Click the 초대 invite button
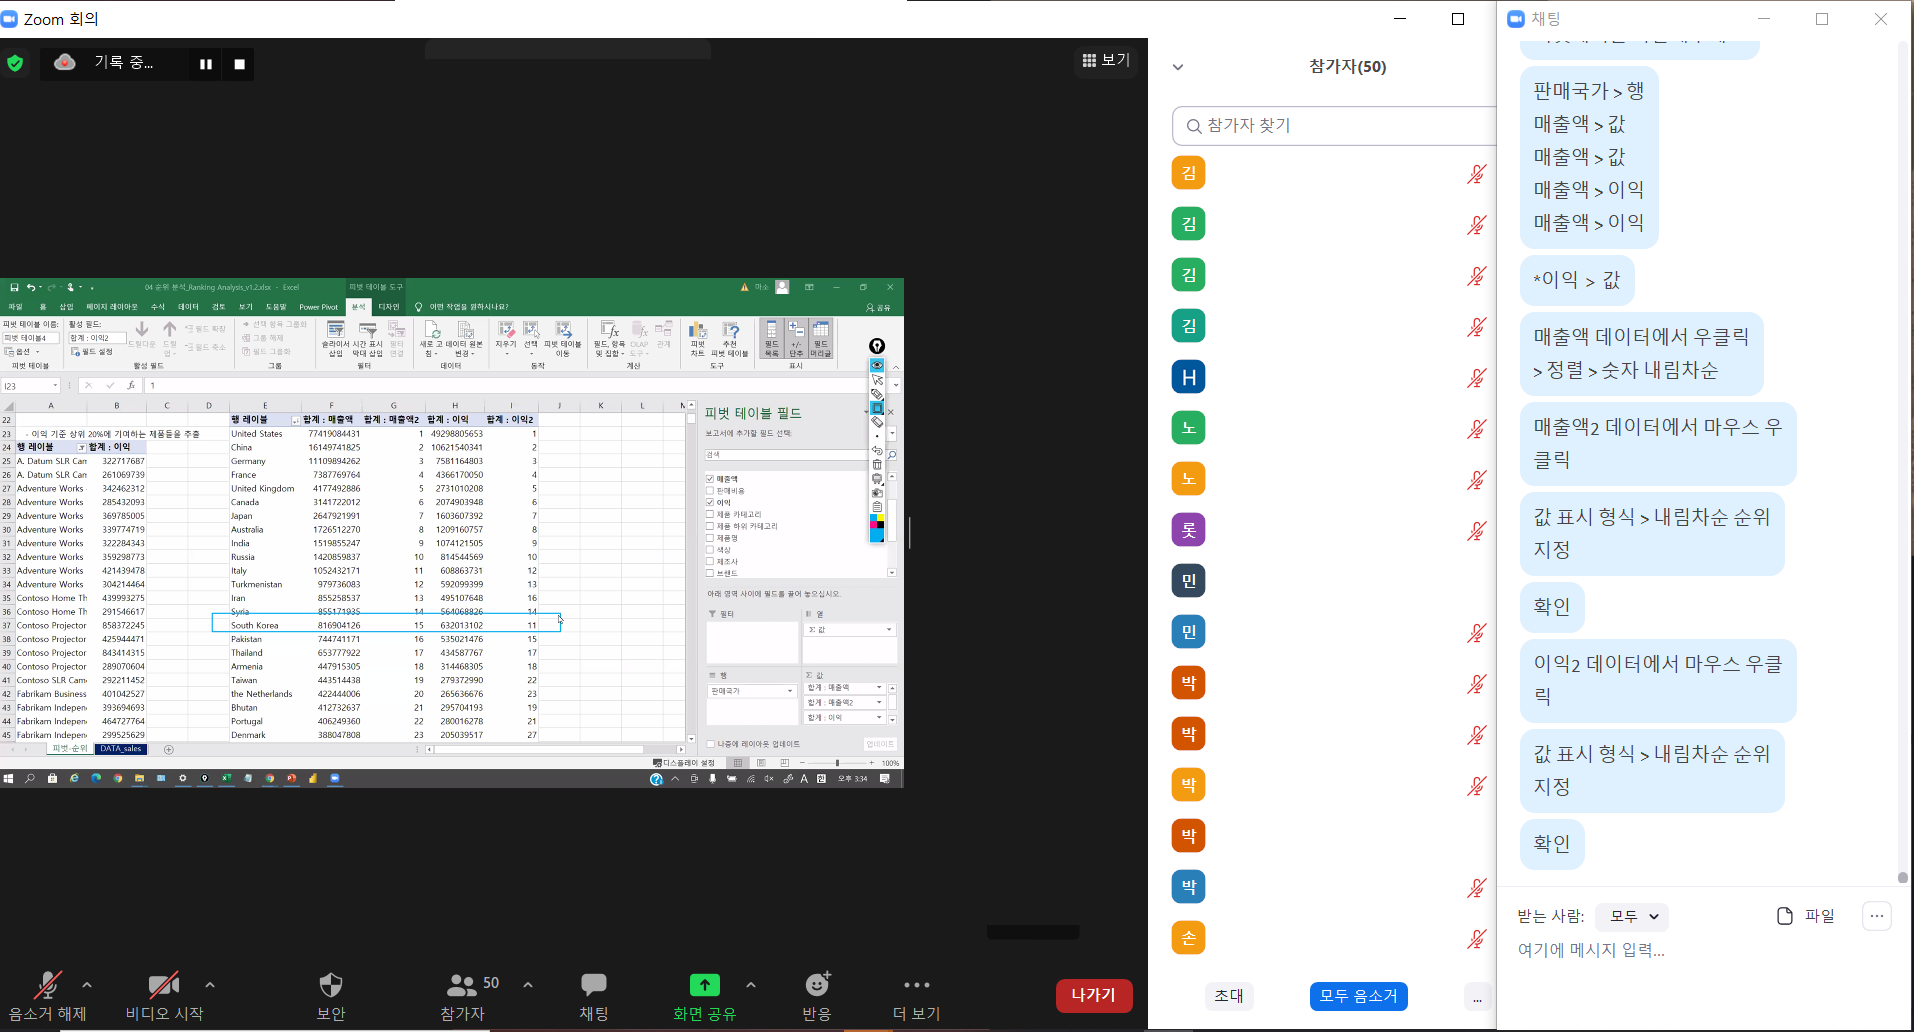The height and width of the screenshot is (1032, 1914). click(x=1229, y=996)
